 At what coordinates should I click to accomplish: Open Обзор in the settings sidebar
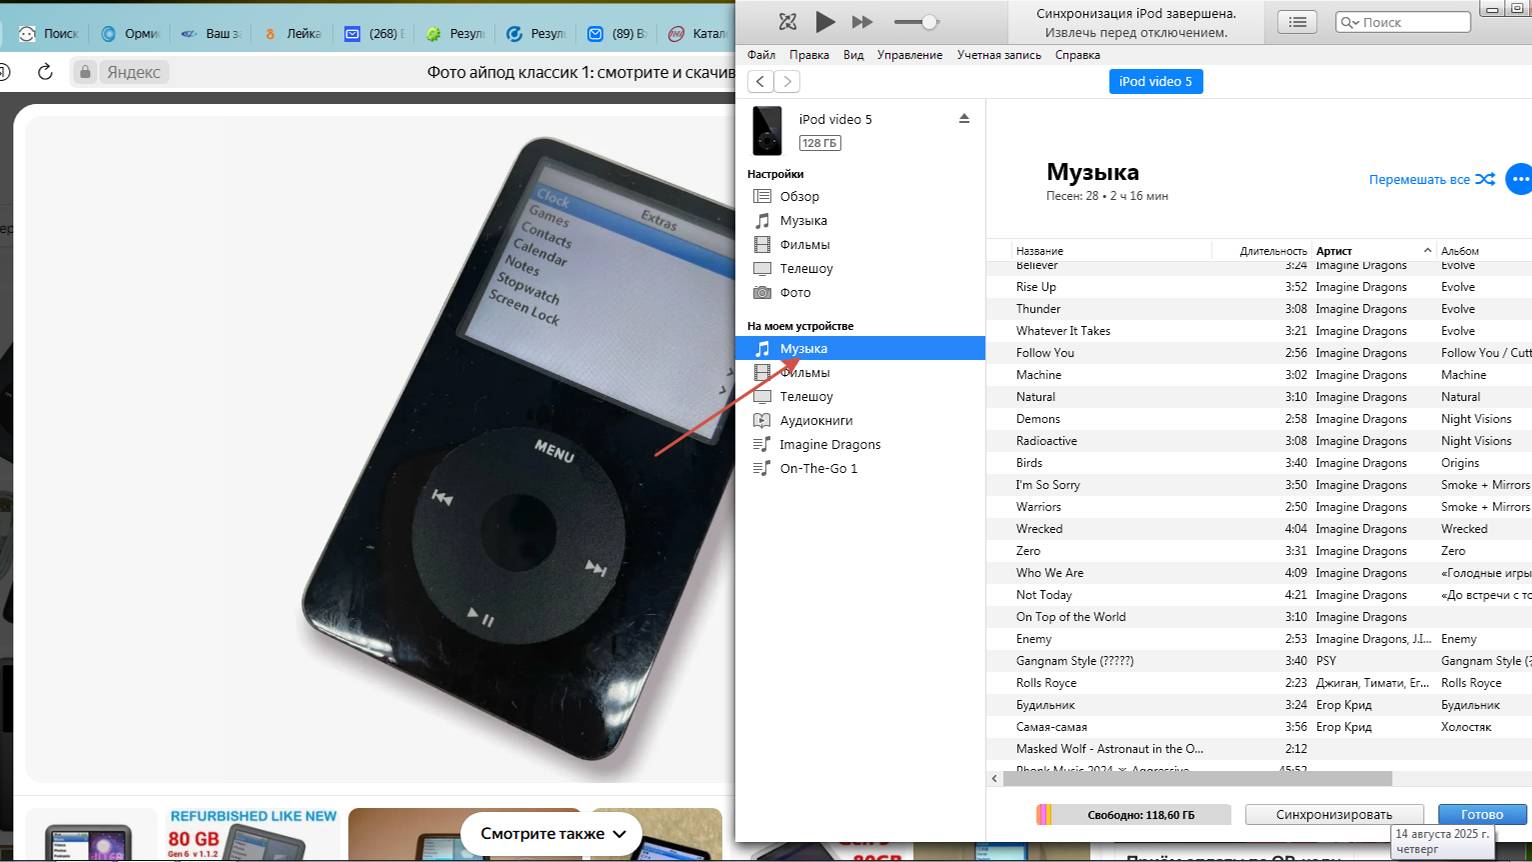(799, 197)
